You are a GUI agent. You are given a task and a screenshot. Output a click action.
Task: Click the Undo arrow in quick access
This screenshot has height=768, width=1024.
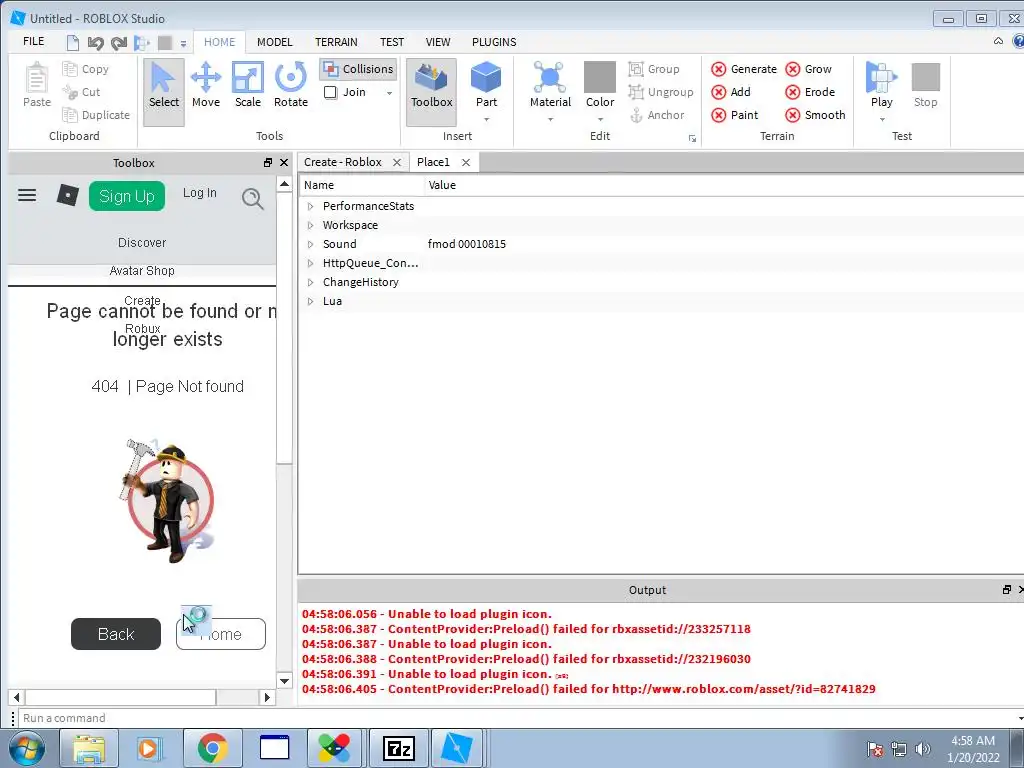coord(95,43)
